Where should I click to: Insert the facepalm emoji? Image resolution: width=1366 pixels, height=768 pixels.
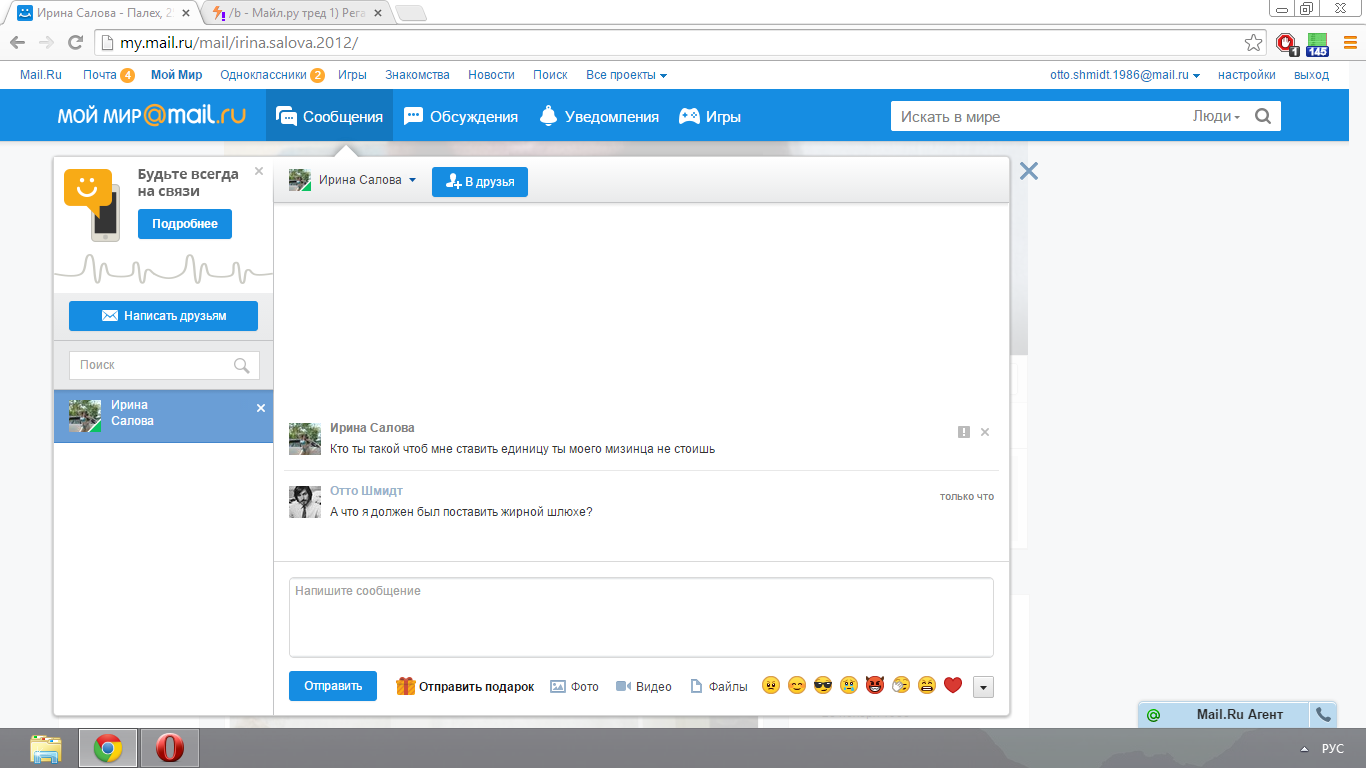(x=901, y=686)
